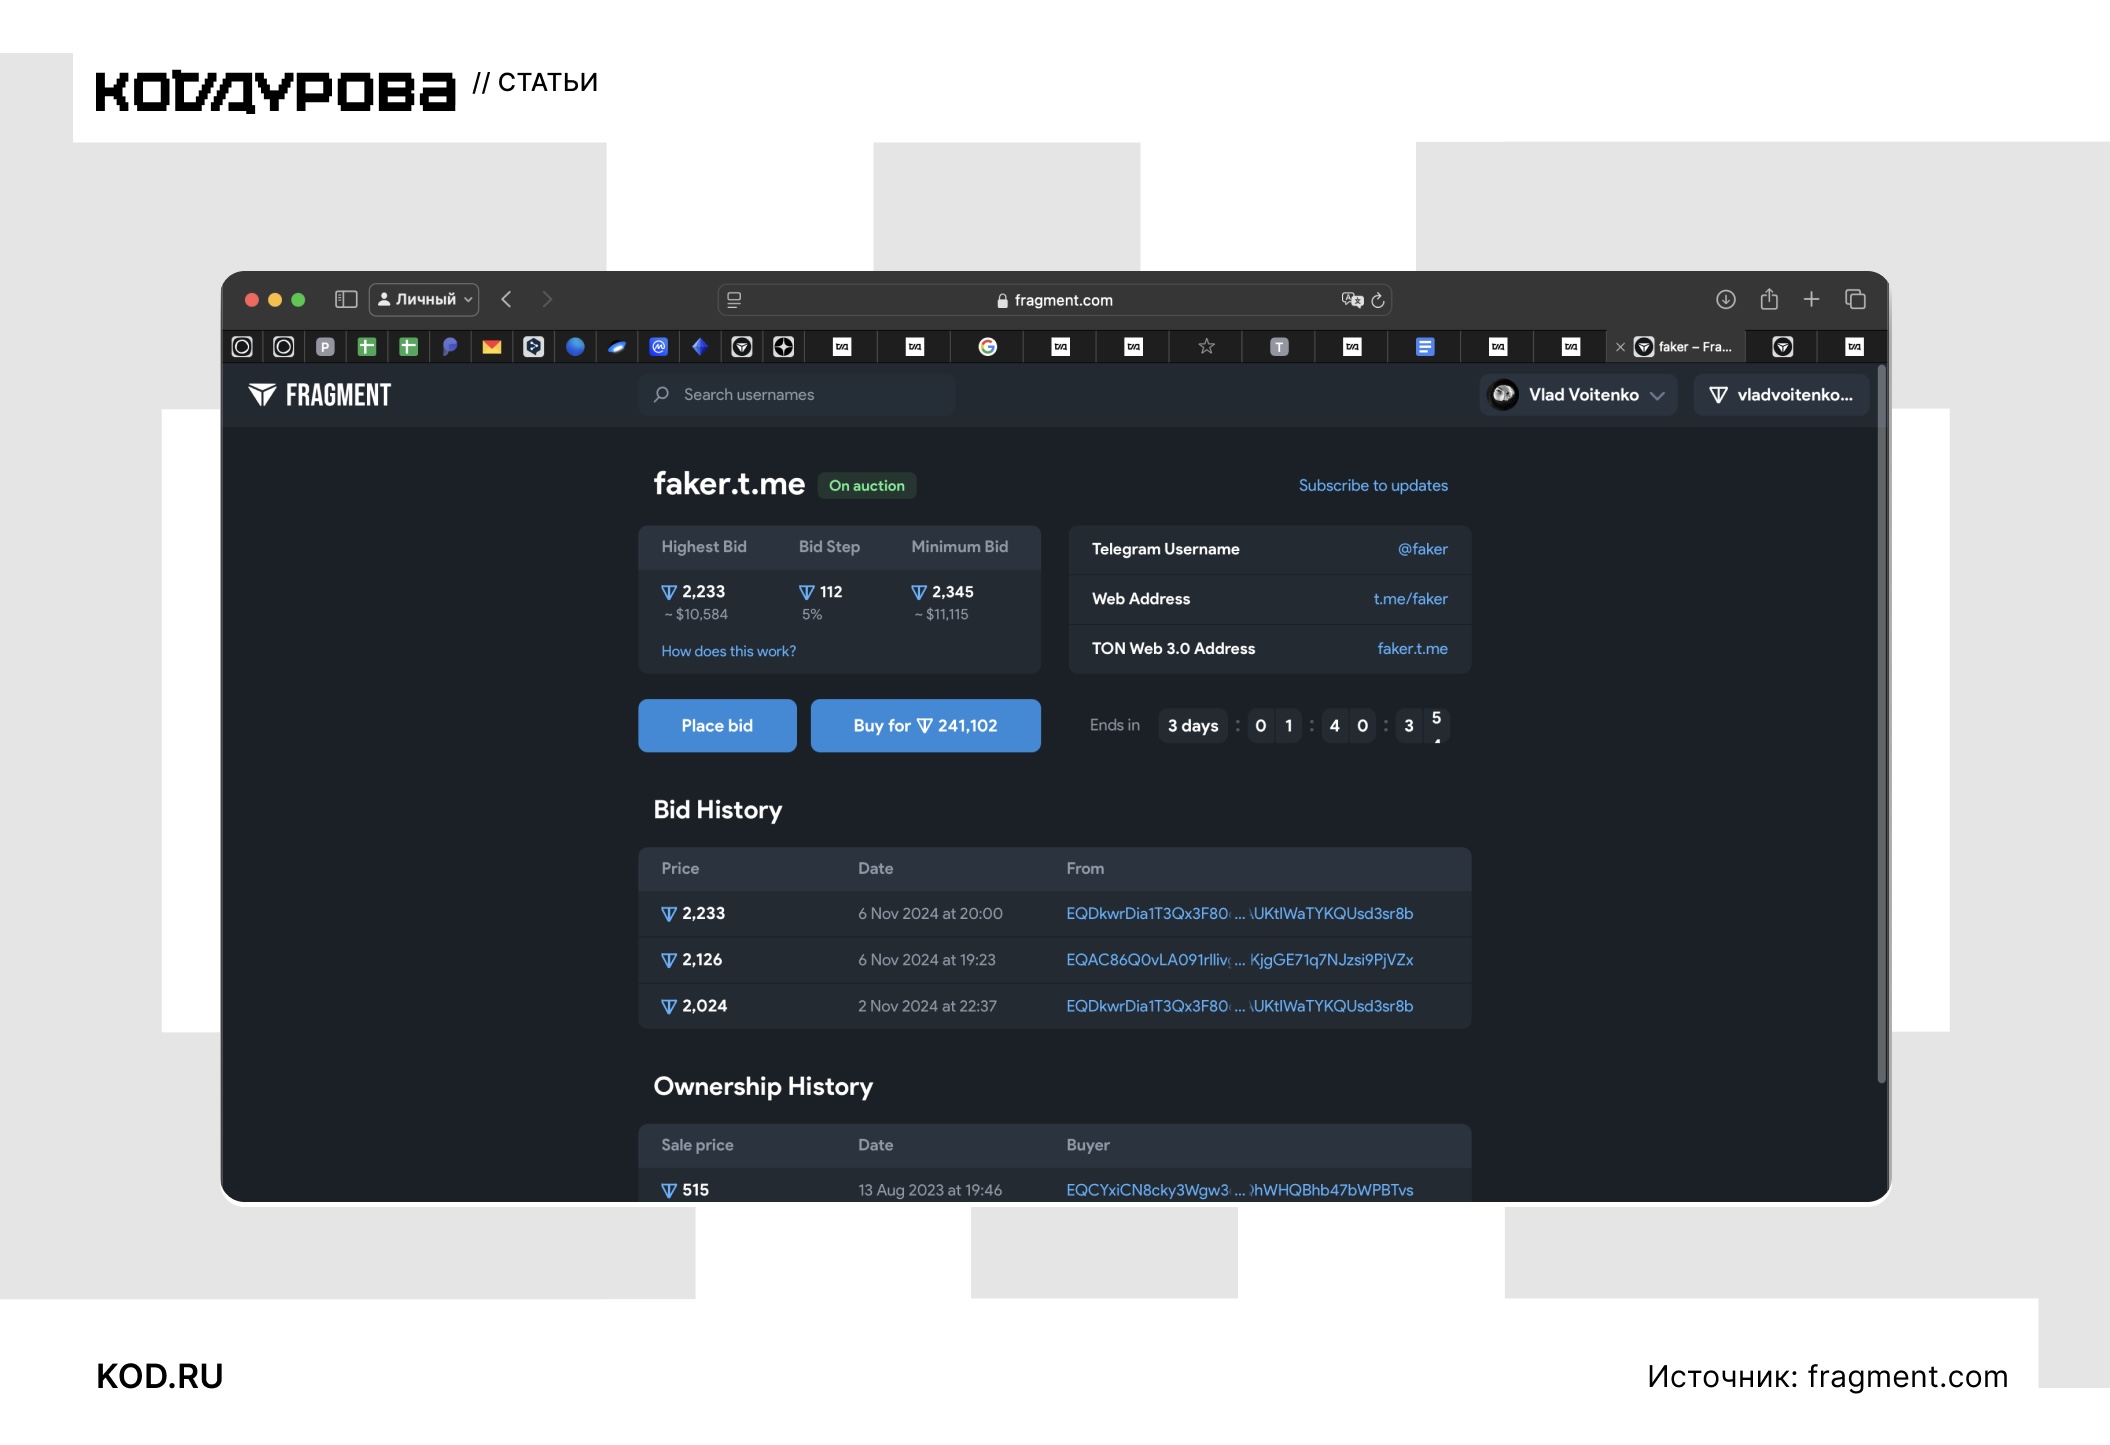The width and height of the screenshot is (2110, 1445).
Task: Open the t.me/faker web address link
Action: pos(1410,599)
